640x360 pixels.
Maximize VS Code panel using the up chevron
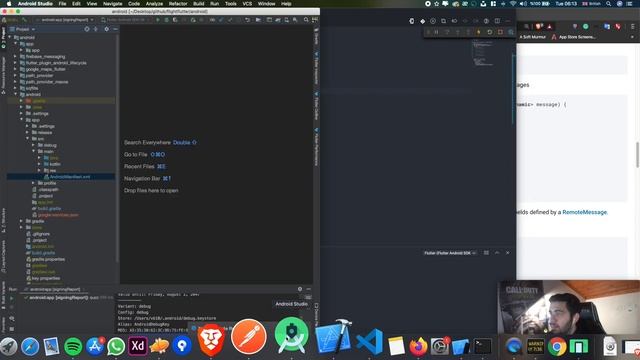pos(497,253)
